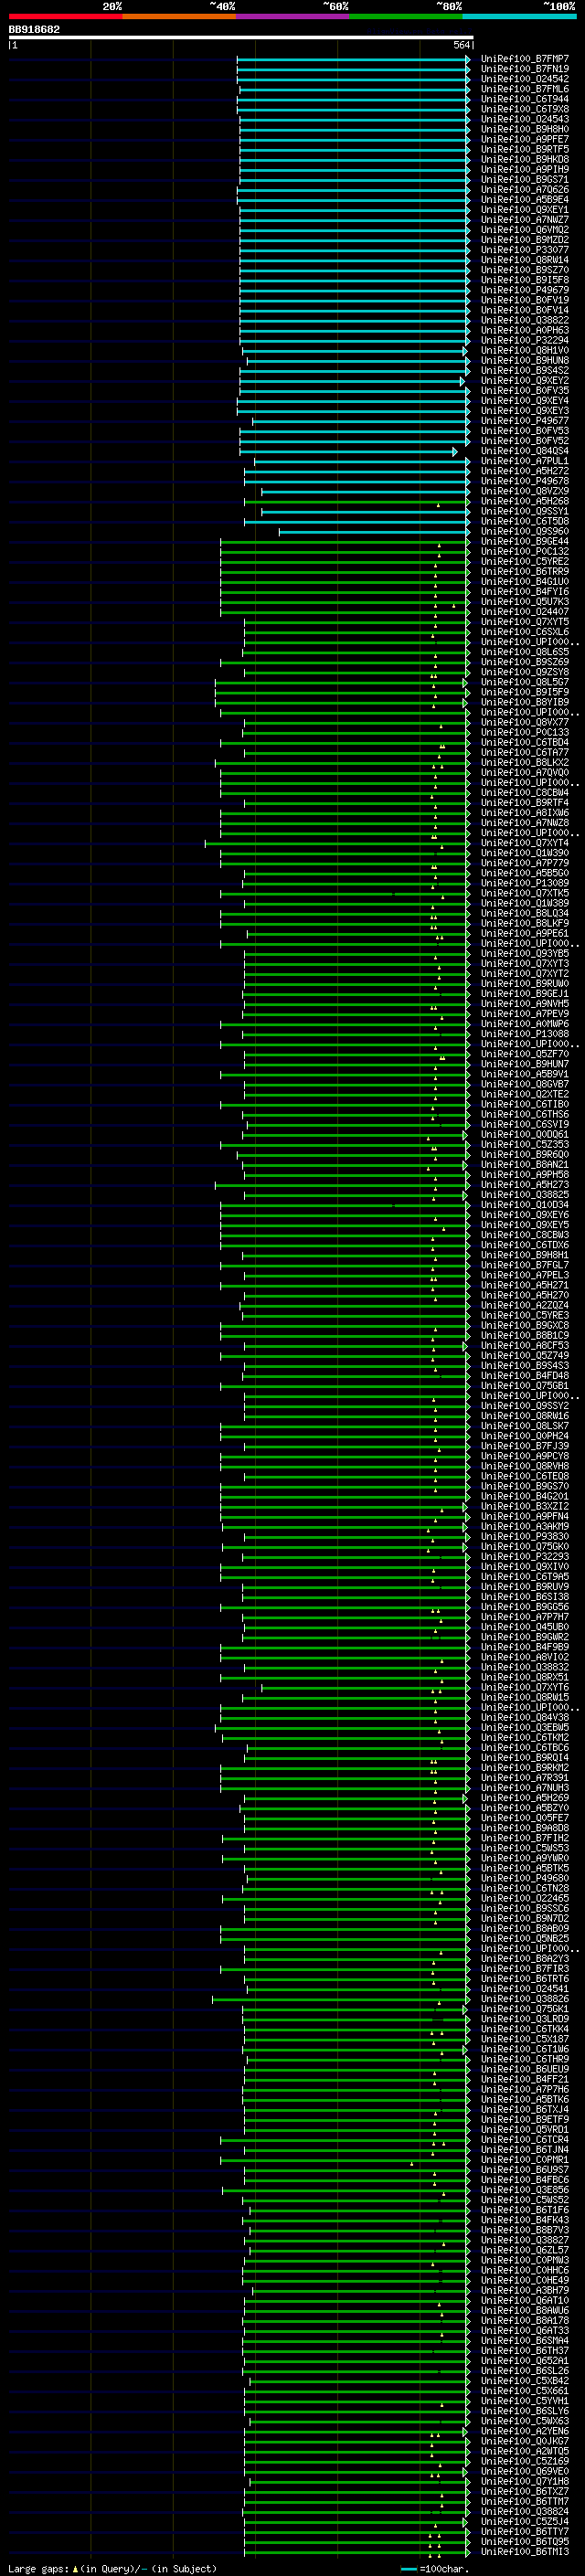Select the UniRef100_Q9S960 label
Viewport: 585px width, 2576px height.
coord(525,531)
